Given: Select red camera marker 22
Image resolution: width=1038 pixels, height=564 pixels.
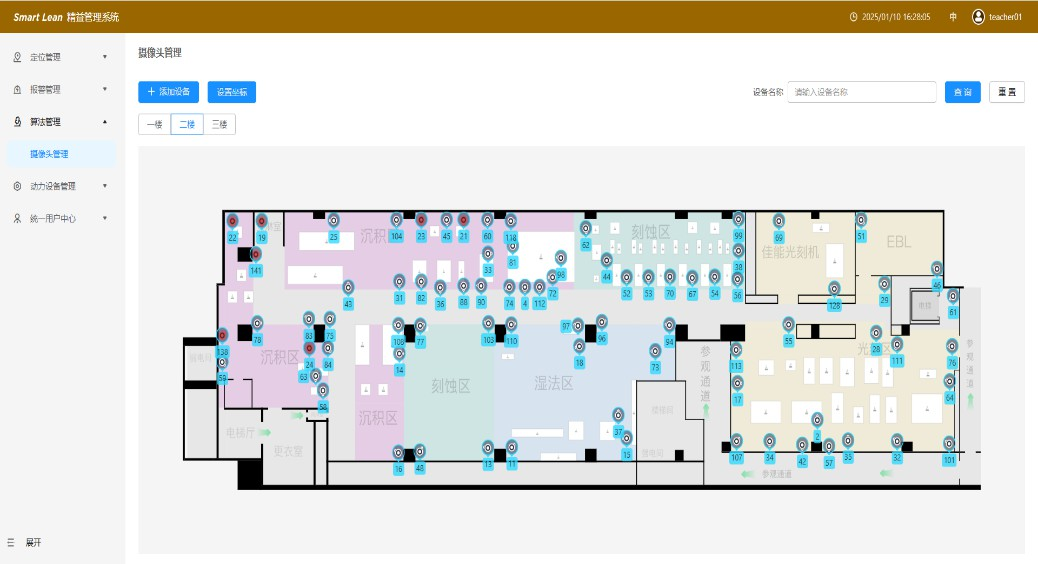Looking at the screenshot, I should (232, 221).
